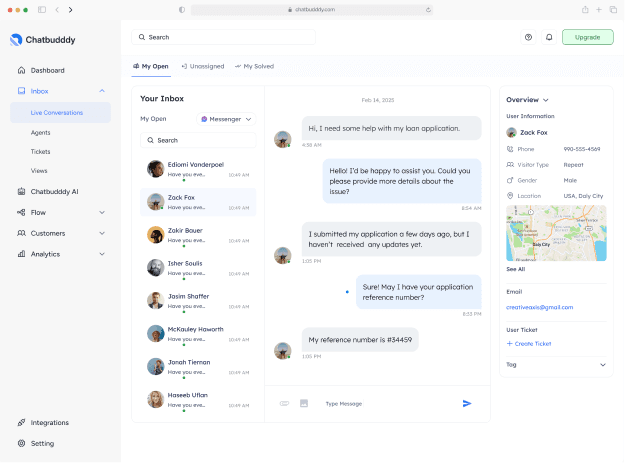Click the creativeaxis@gmail.com email link

click(x=540, y=307)
